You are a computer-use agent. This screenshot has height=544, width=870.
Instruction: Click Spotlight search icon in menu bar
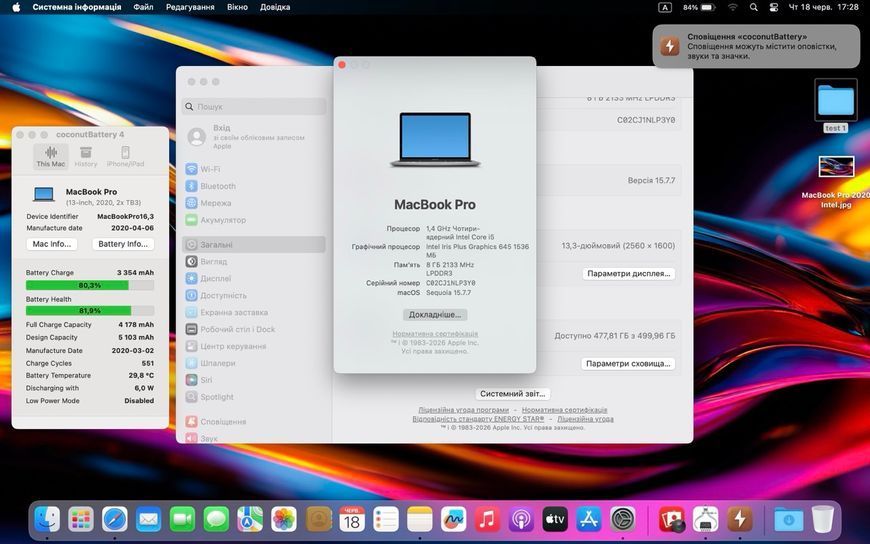tap(753, 7)
